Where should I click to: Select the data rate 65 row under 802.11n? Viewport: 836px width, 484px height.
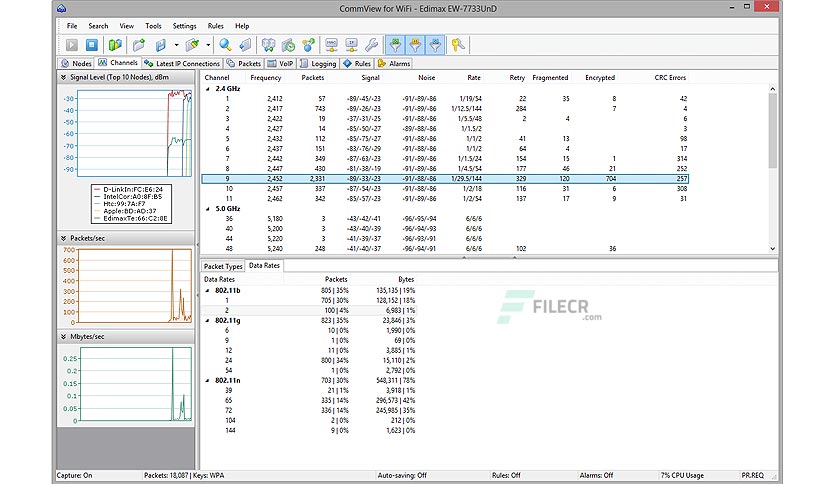309,400
